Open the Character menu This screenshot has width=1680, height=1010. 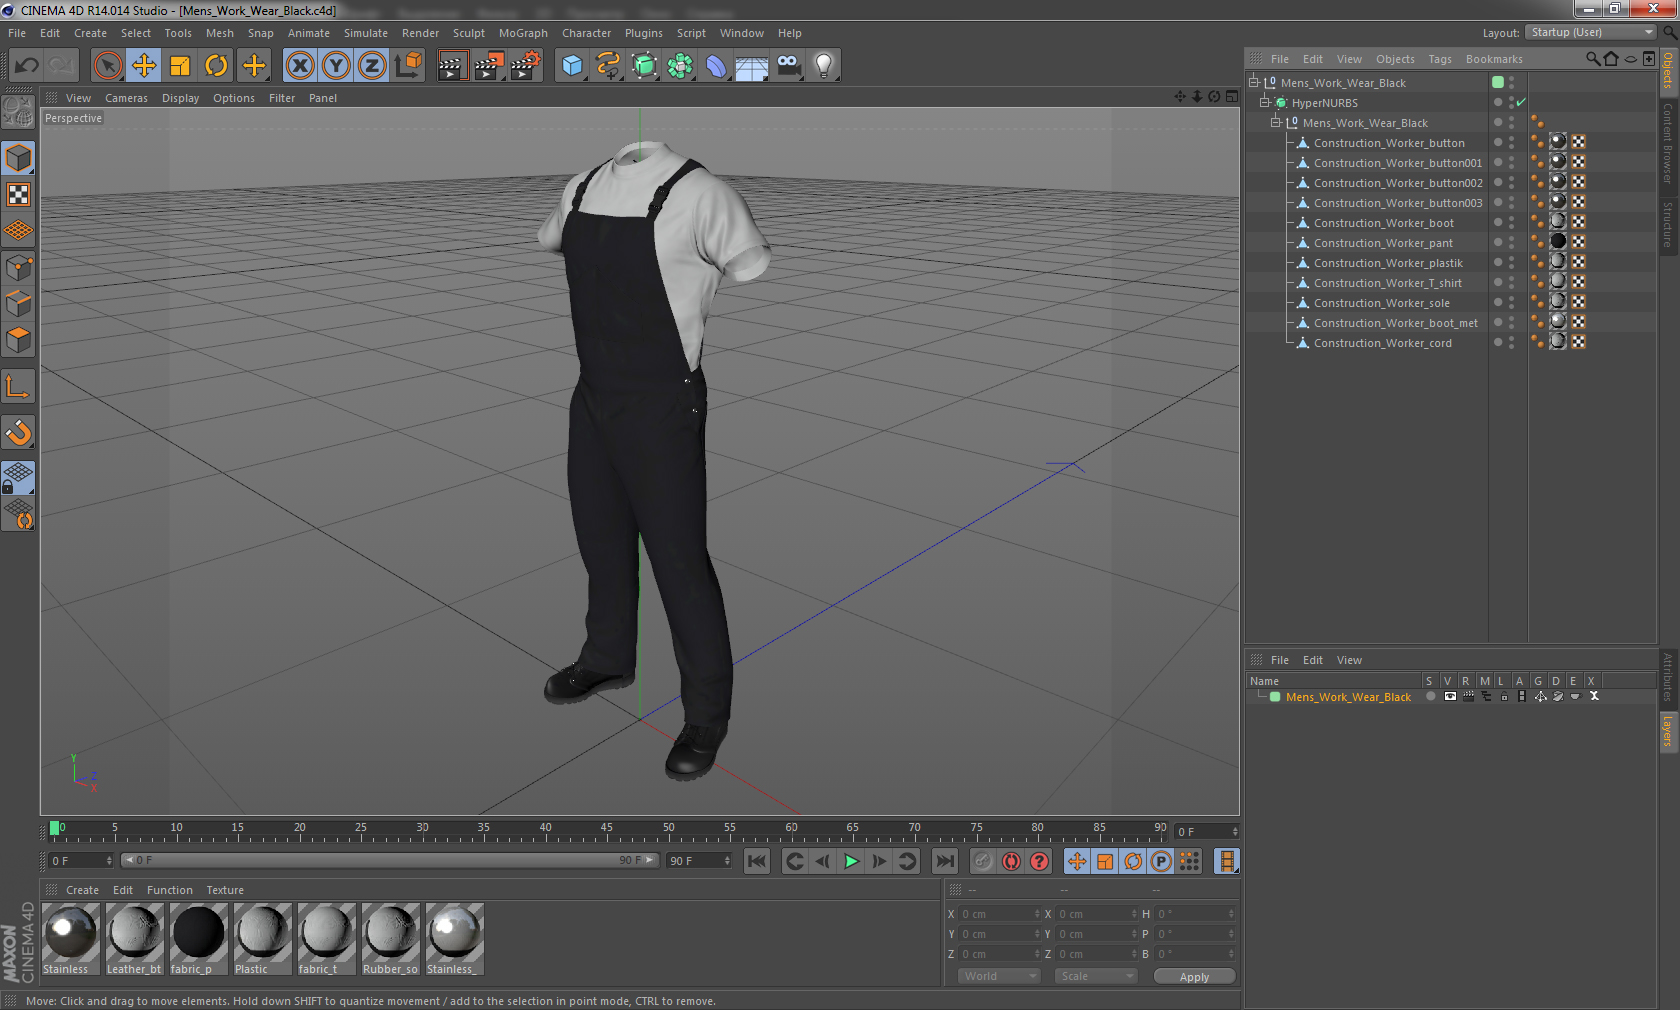click(586, 33)
